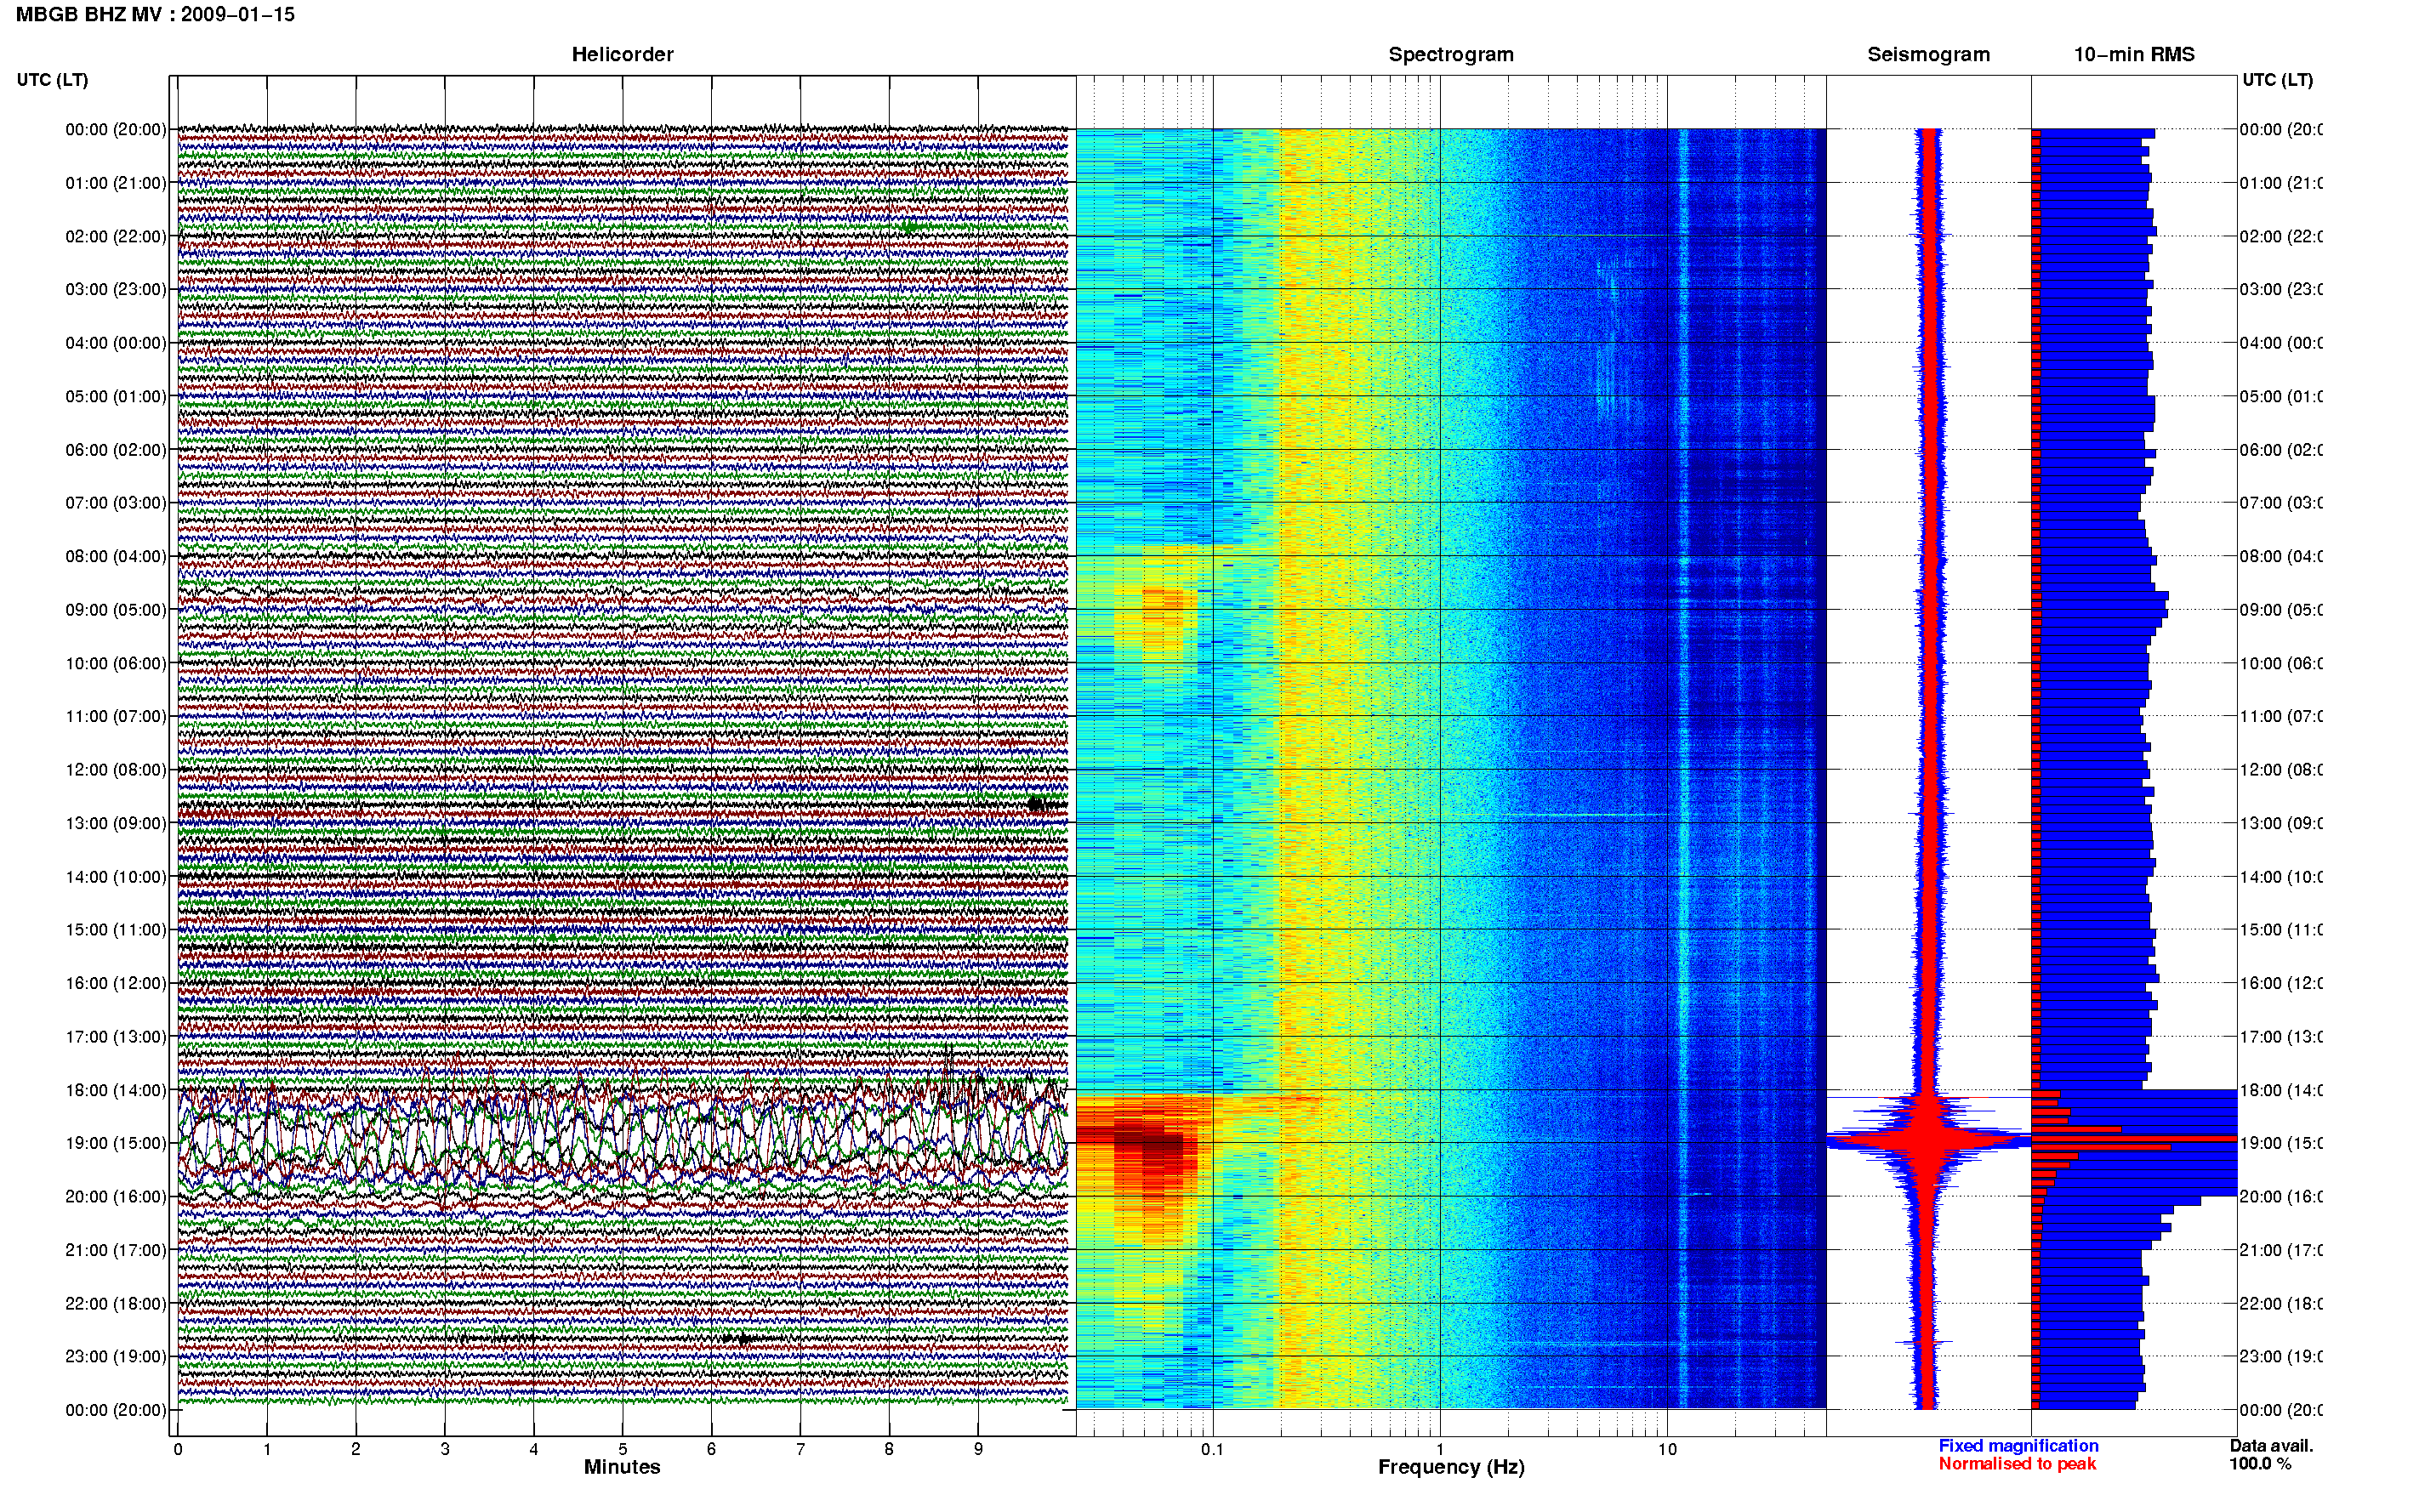This screenshot has width=2419, height=1512.
Task: Click minute tick label '9' on helicorder axis
Action: click(978, 1449)
